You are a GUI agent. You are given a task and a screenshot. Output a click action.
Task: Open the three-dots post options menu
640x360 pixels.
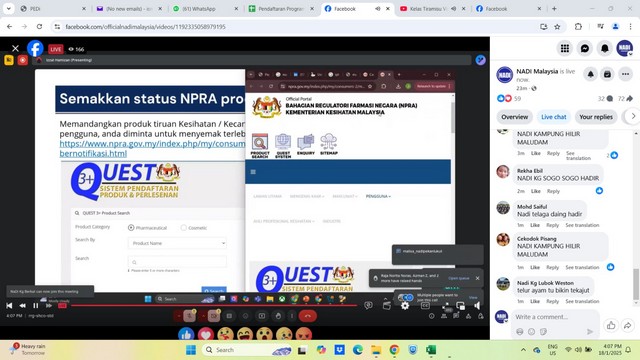625,74
